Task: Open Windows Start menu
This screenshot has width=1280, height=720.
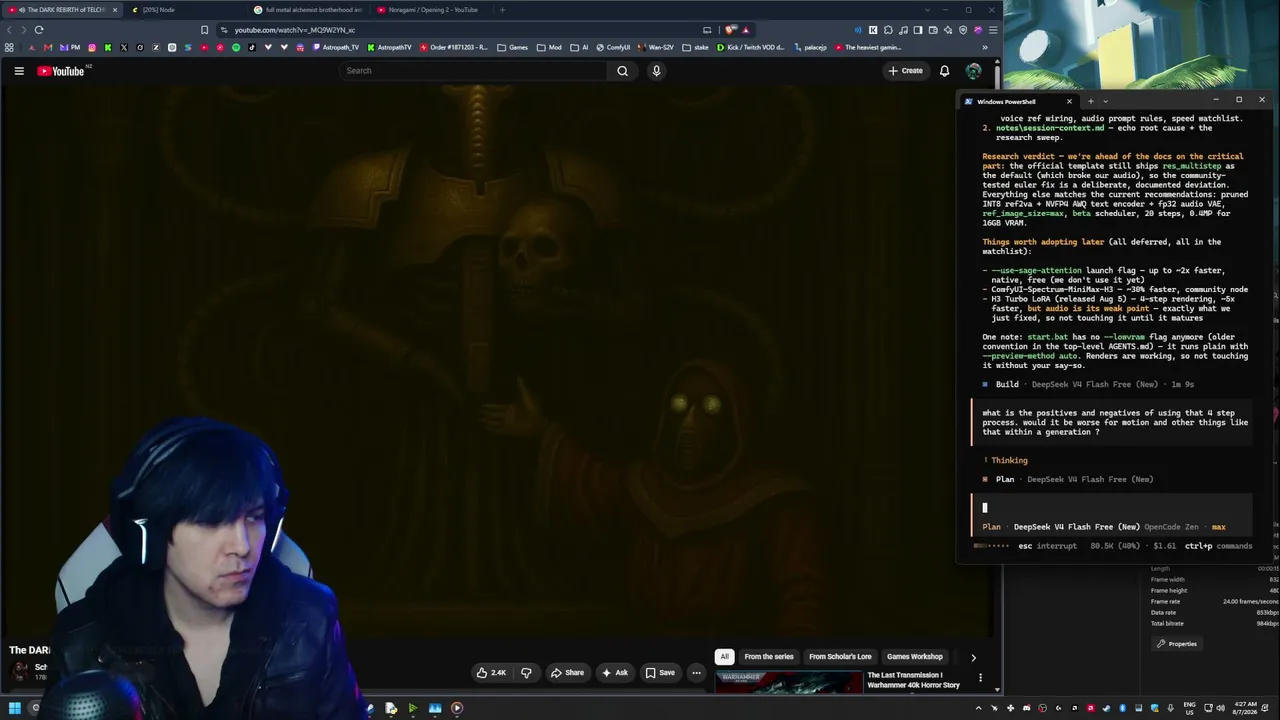Action: [x=14, y=708]
